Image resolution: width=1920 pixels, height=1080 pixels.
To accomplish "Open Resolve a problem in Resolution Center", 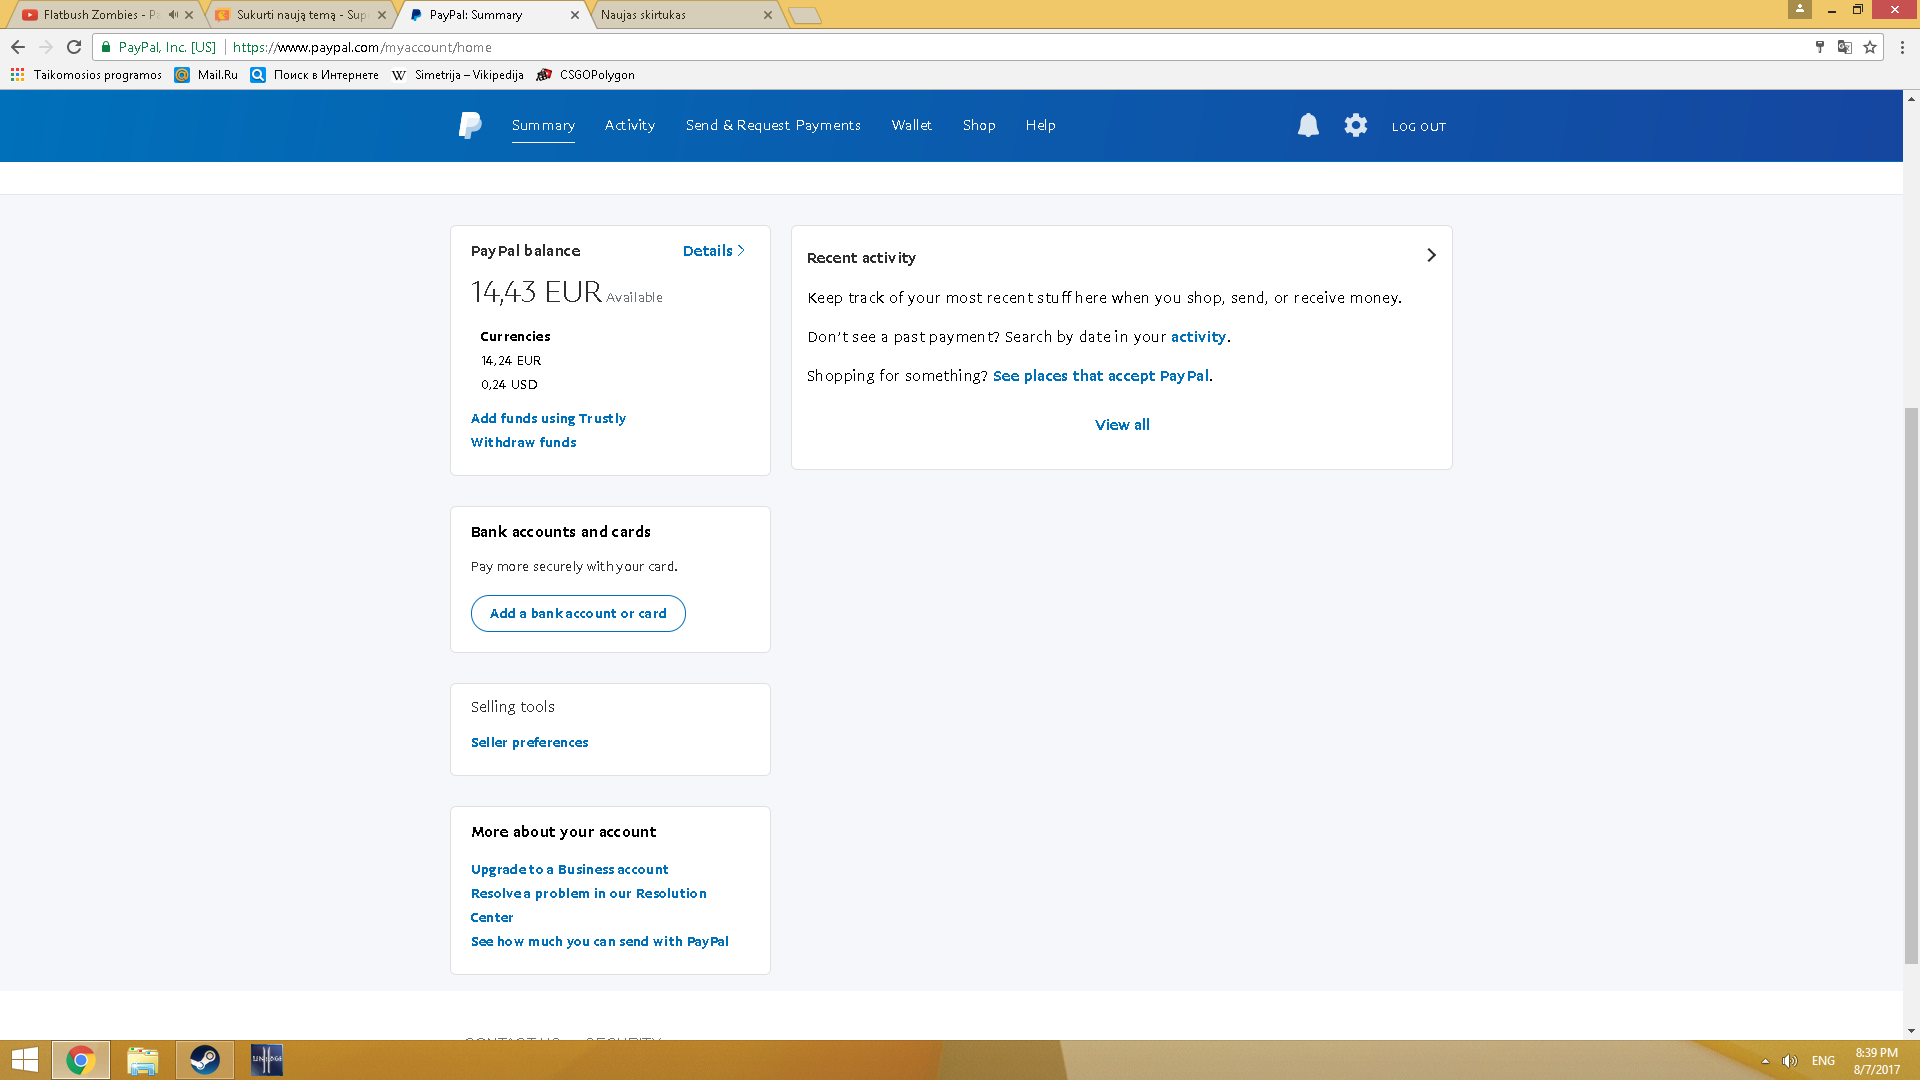I will [x=588, y=906].
